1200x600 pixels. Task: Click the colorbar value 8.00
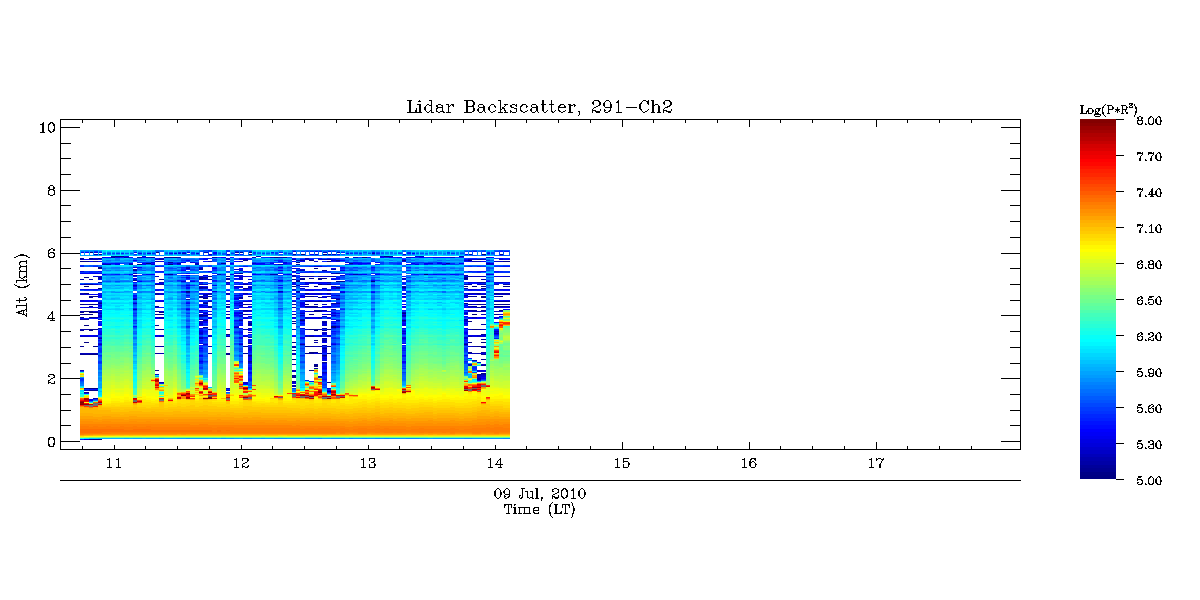[x=1150, y=121]
